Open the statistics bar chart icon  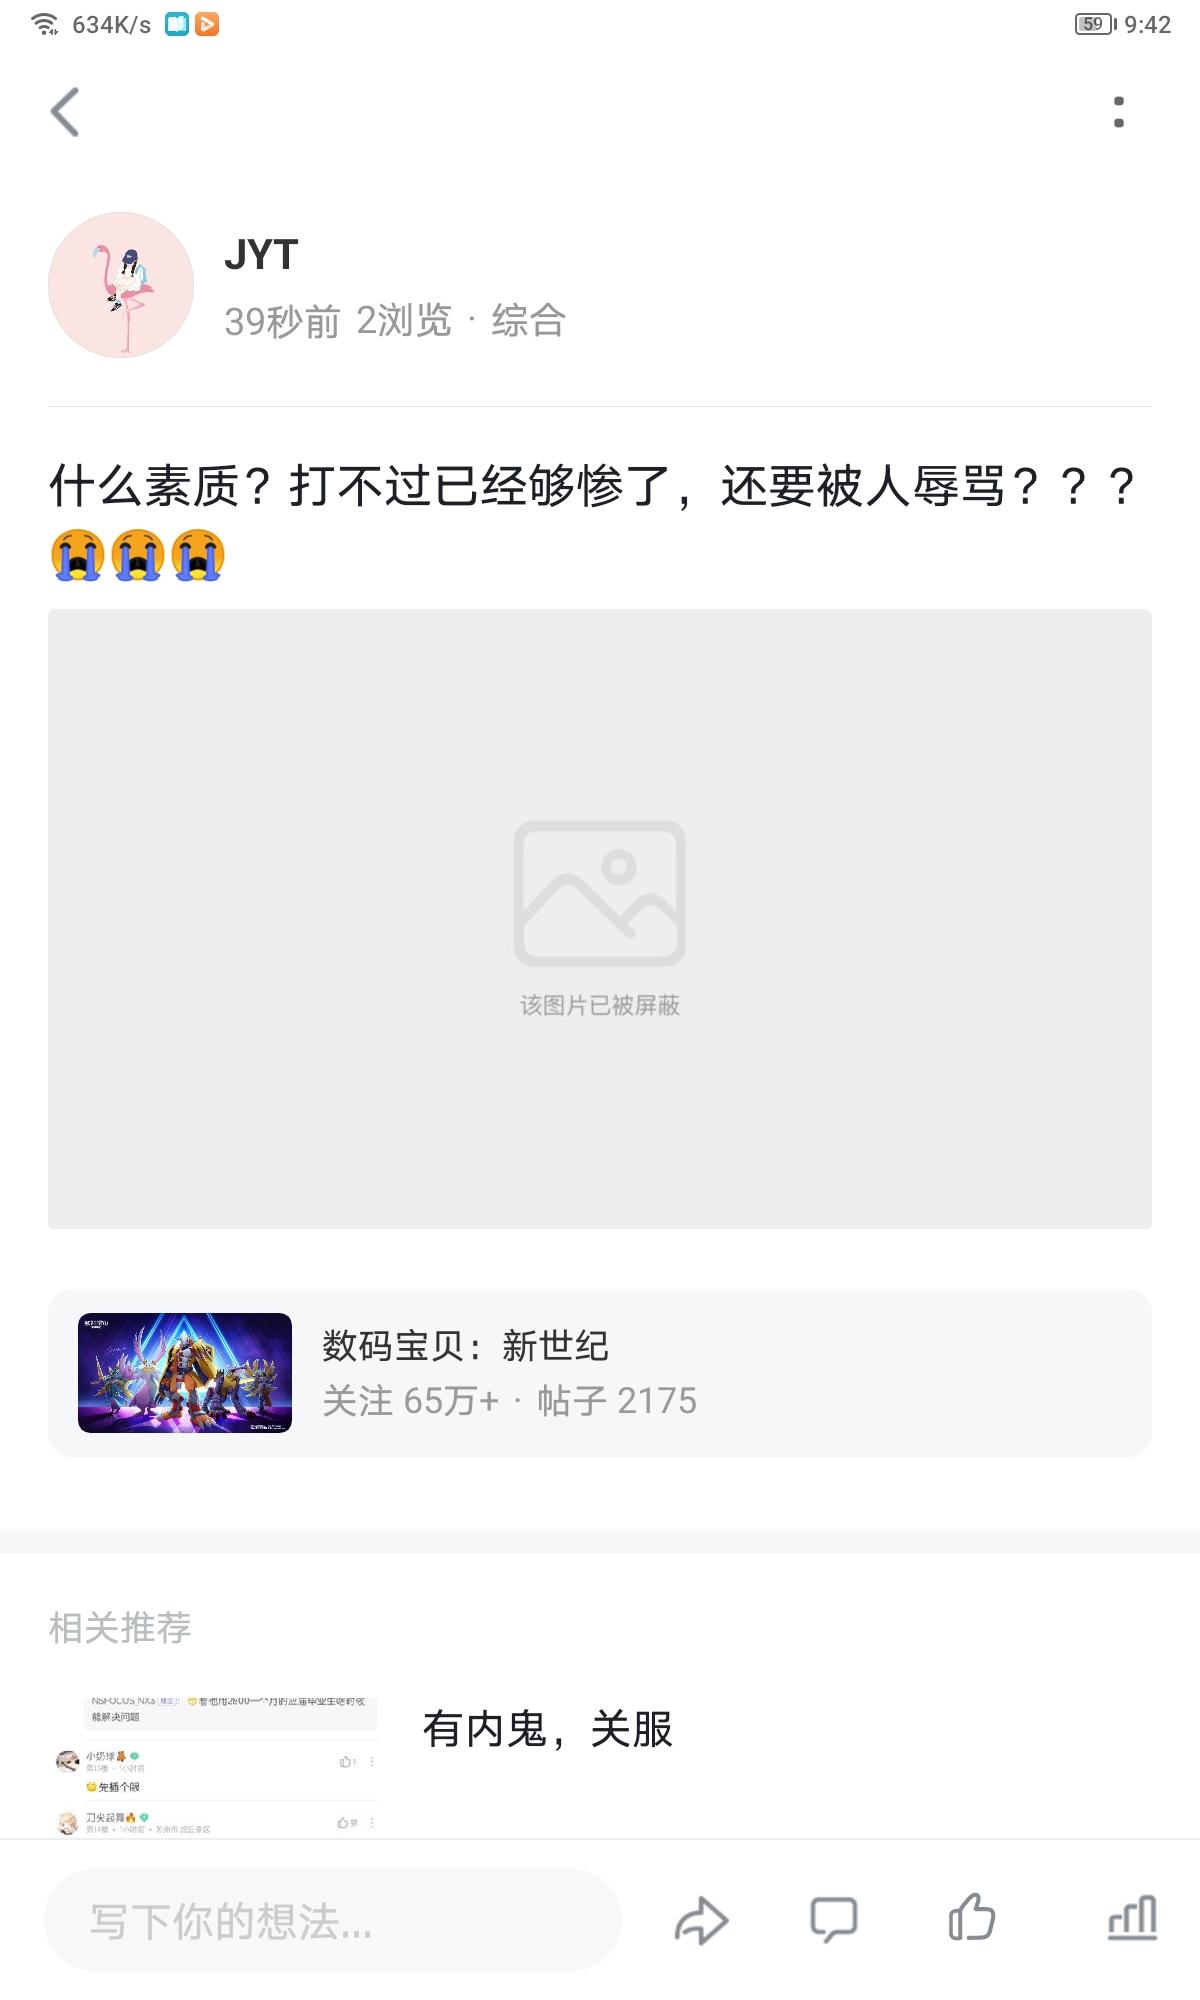1133,1918
